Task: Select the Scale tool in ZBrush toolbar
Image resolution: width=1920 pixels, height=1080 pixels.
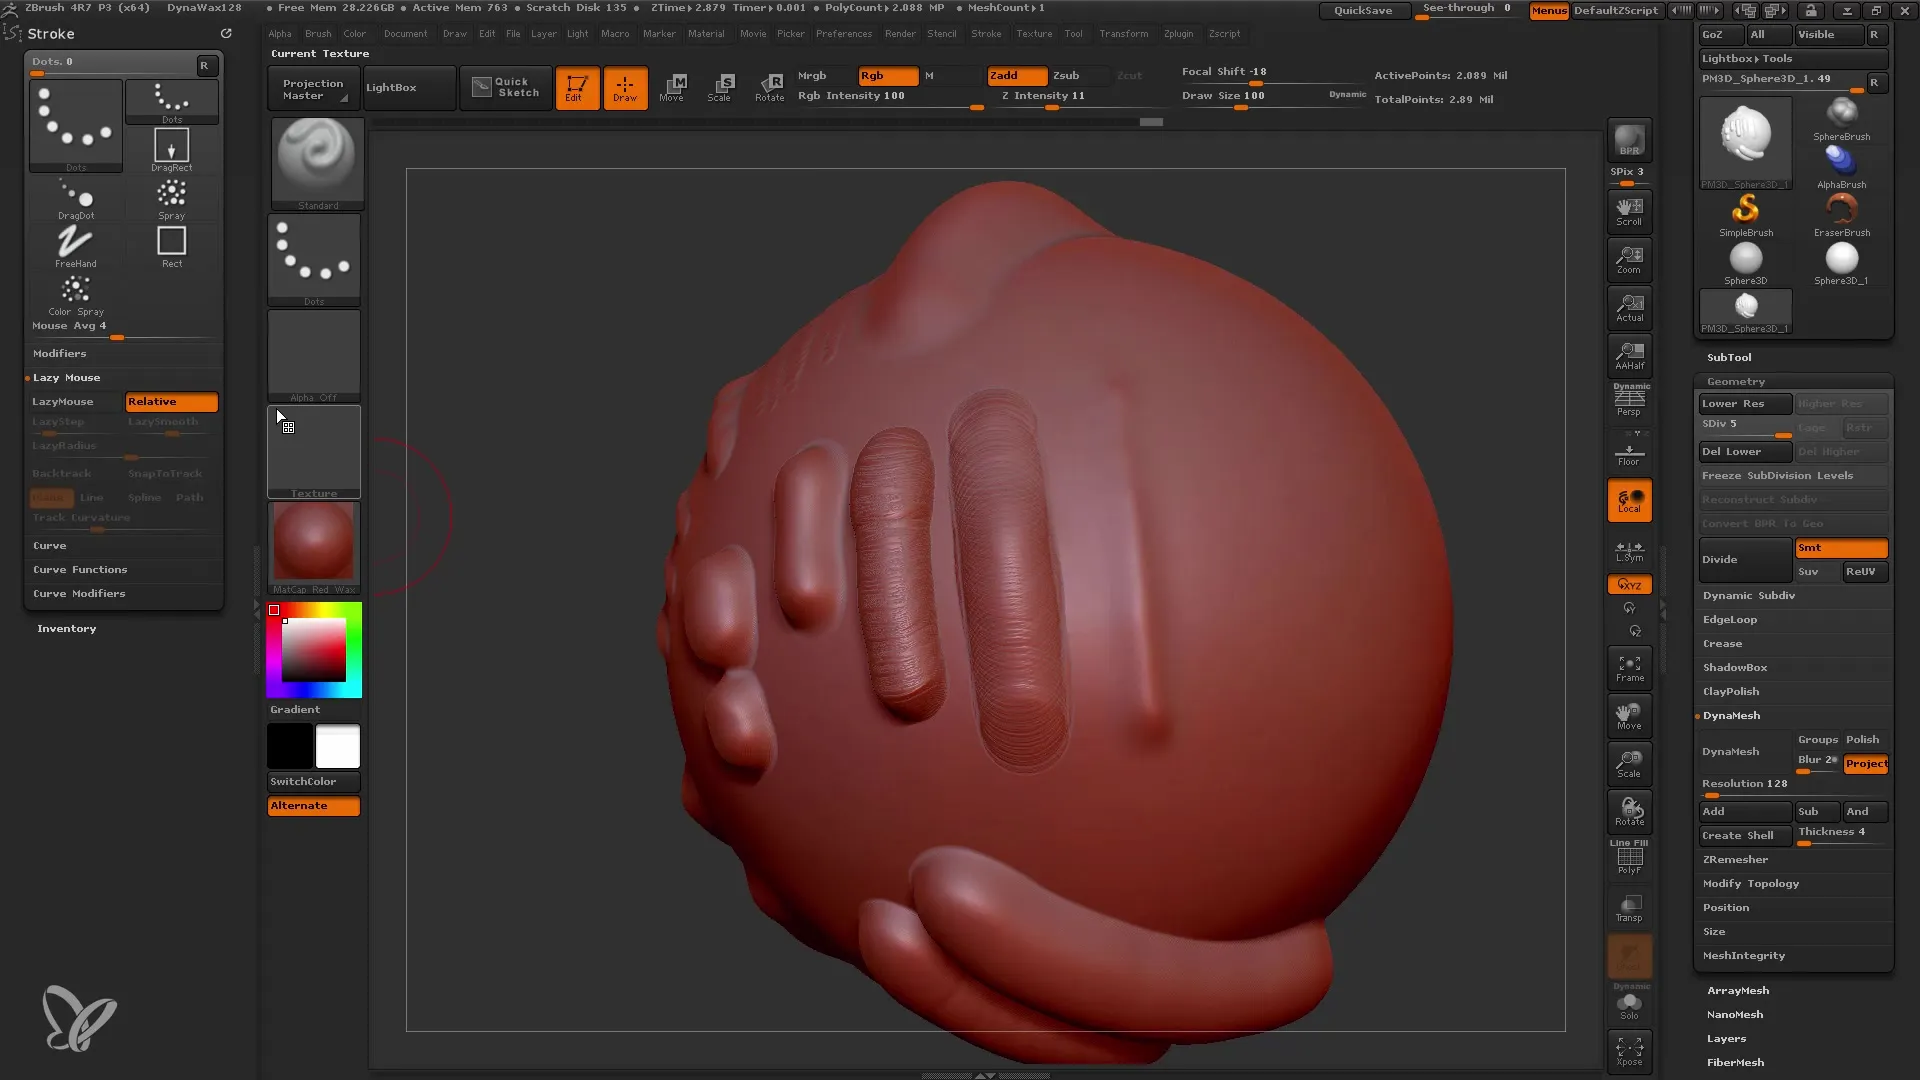Action: coord(723,86)
